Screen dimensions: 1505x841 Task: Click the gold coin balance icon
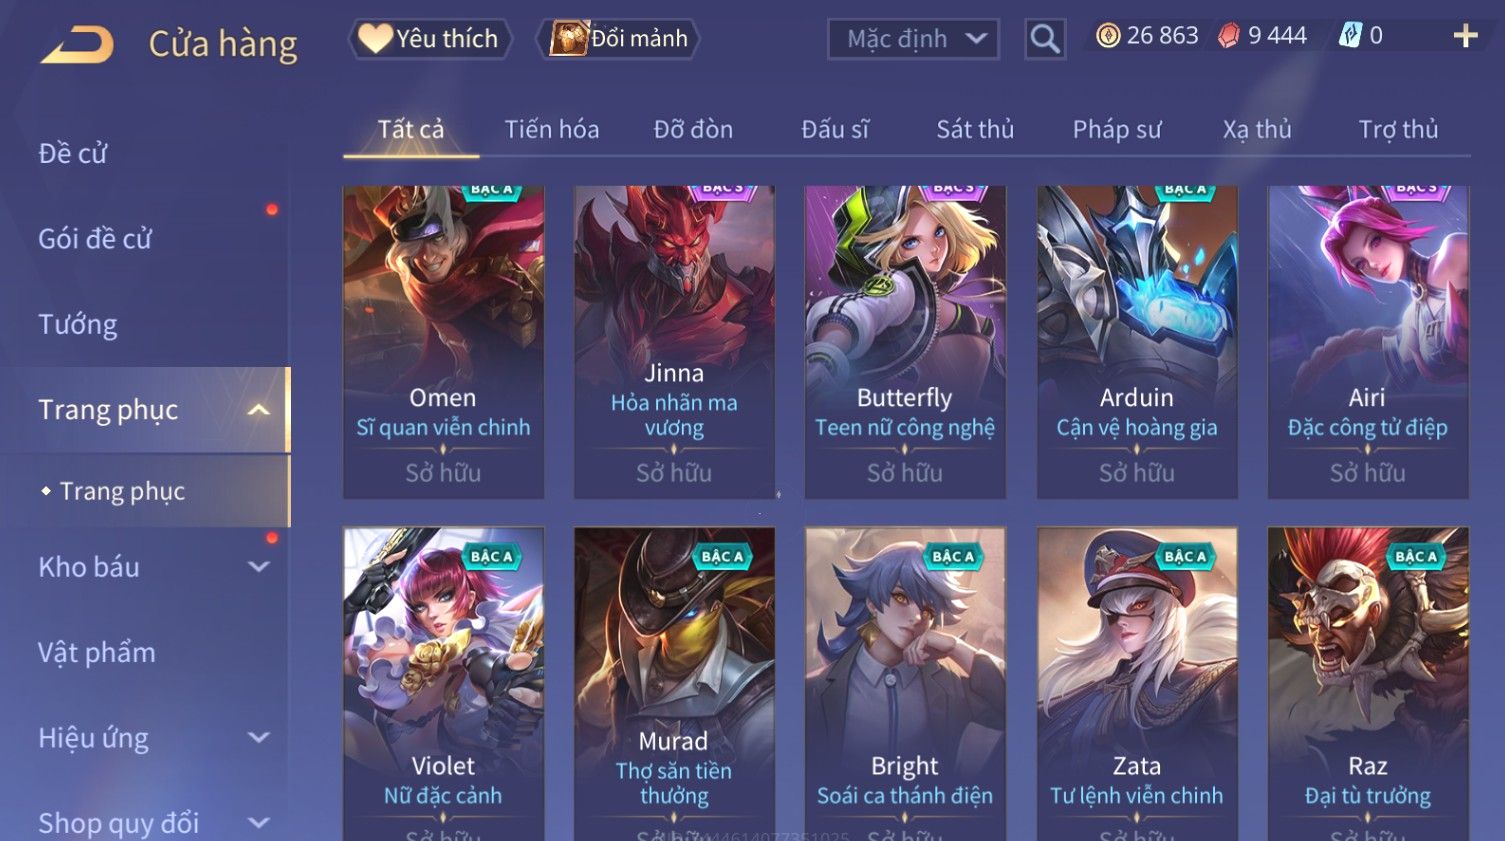(x=1108, y=36)
